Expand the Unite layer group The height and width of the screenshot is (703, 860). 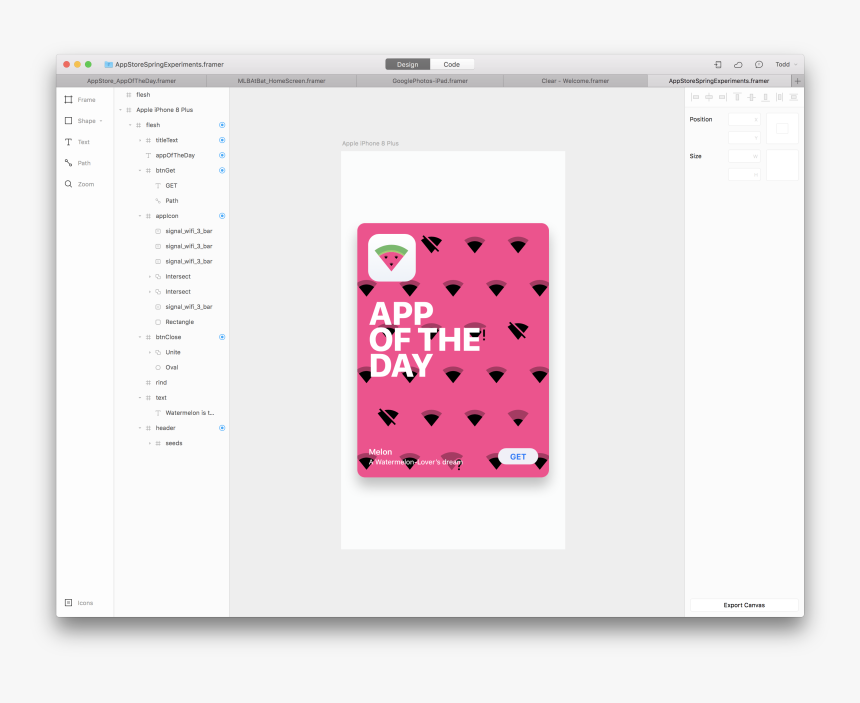150,352
